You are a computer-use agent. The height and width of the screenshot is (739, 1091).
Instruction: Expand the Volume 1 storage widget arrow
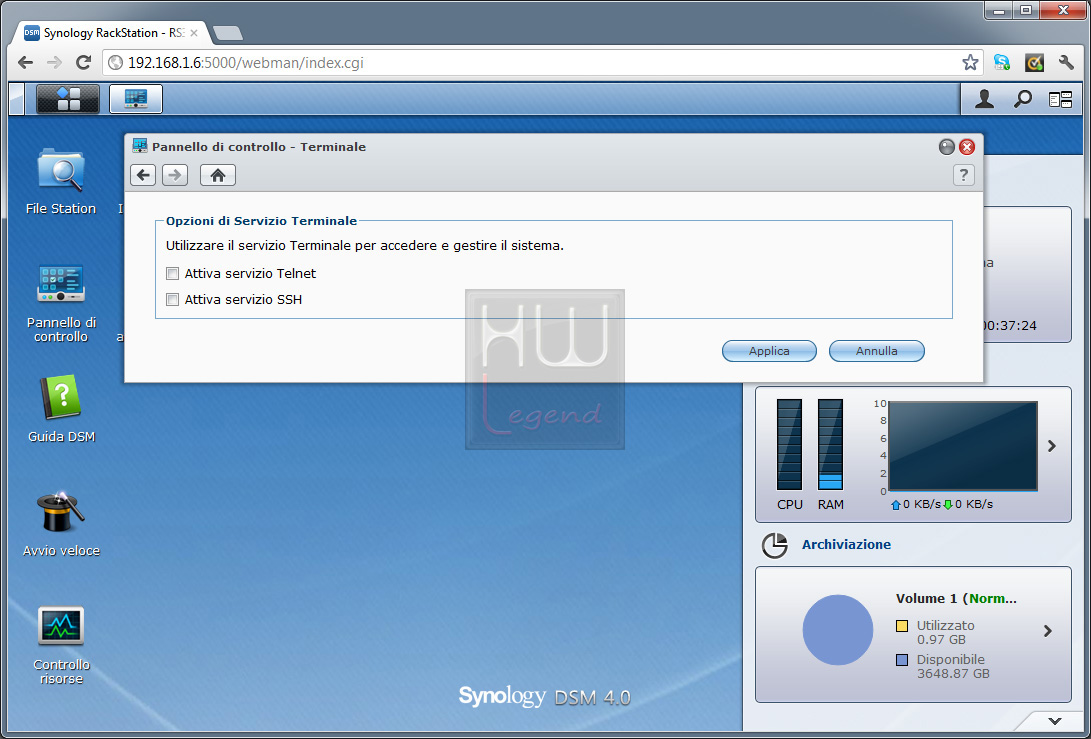[x=1048, y=631]
